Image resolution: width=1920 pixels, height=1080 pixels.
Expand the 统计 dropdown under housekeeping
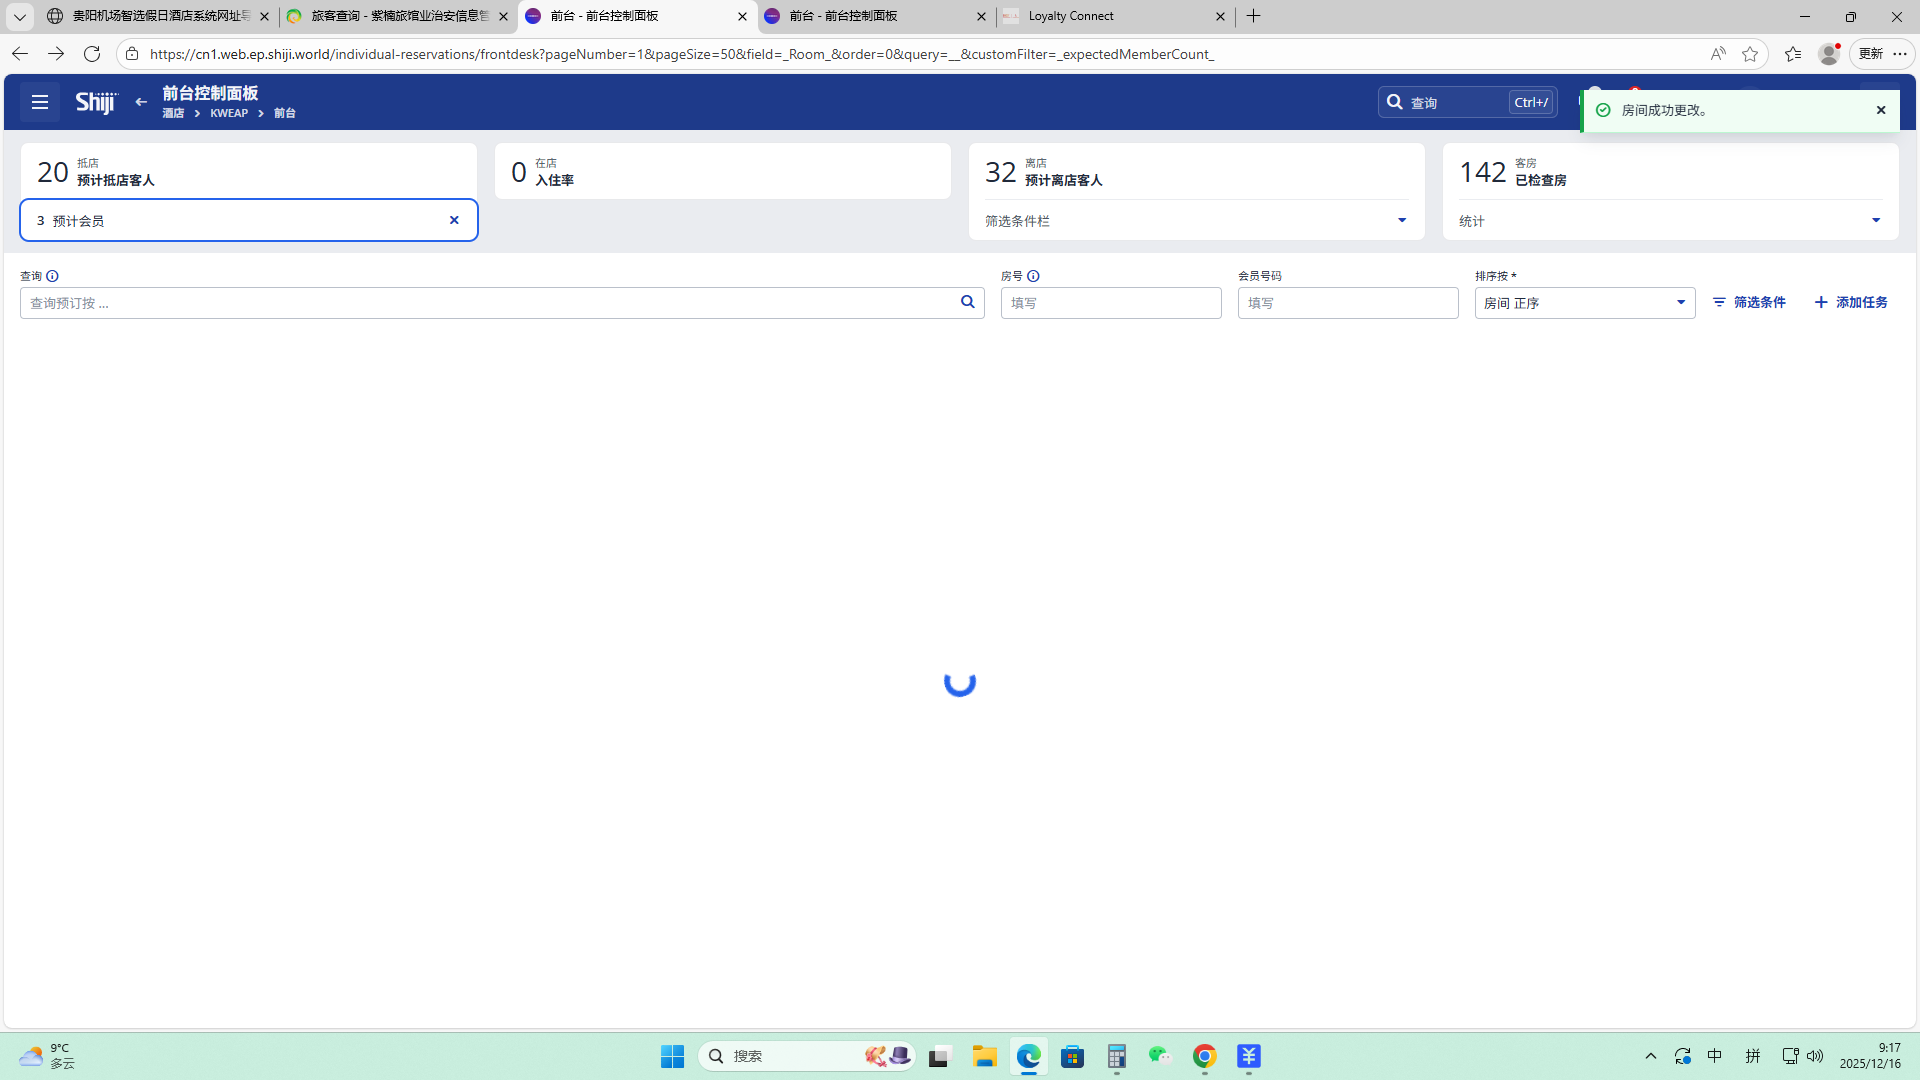pyautogui.click(x=1875, y=220)
